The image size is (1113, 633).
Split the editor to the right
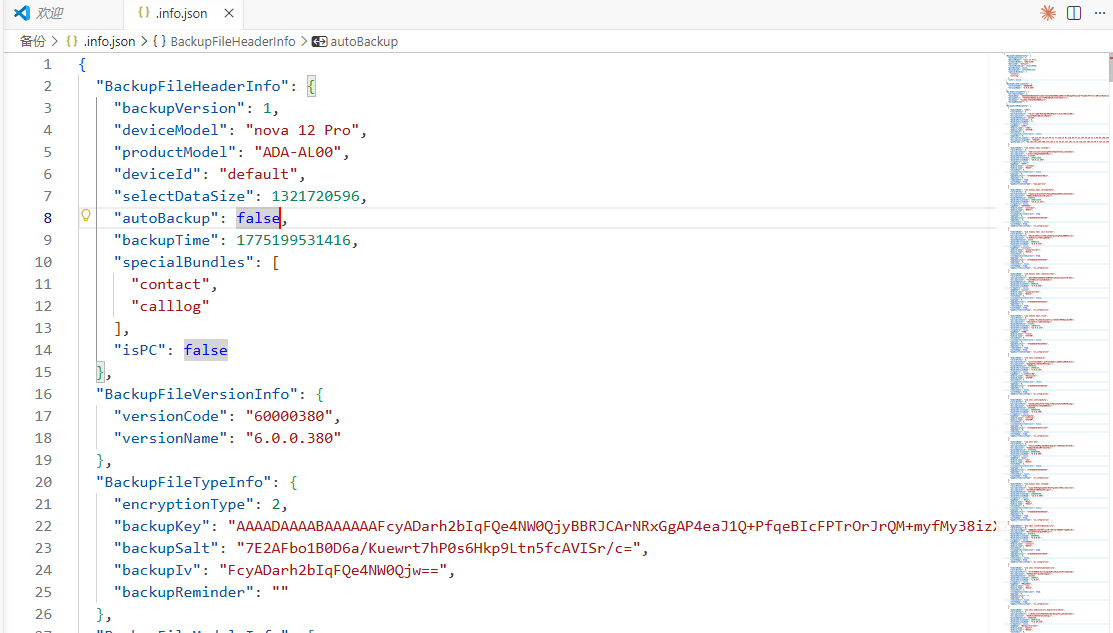[1074, 13]
